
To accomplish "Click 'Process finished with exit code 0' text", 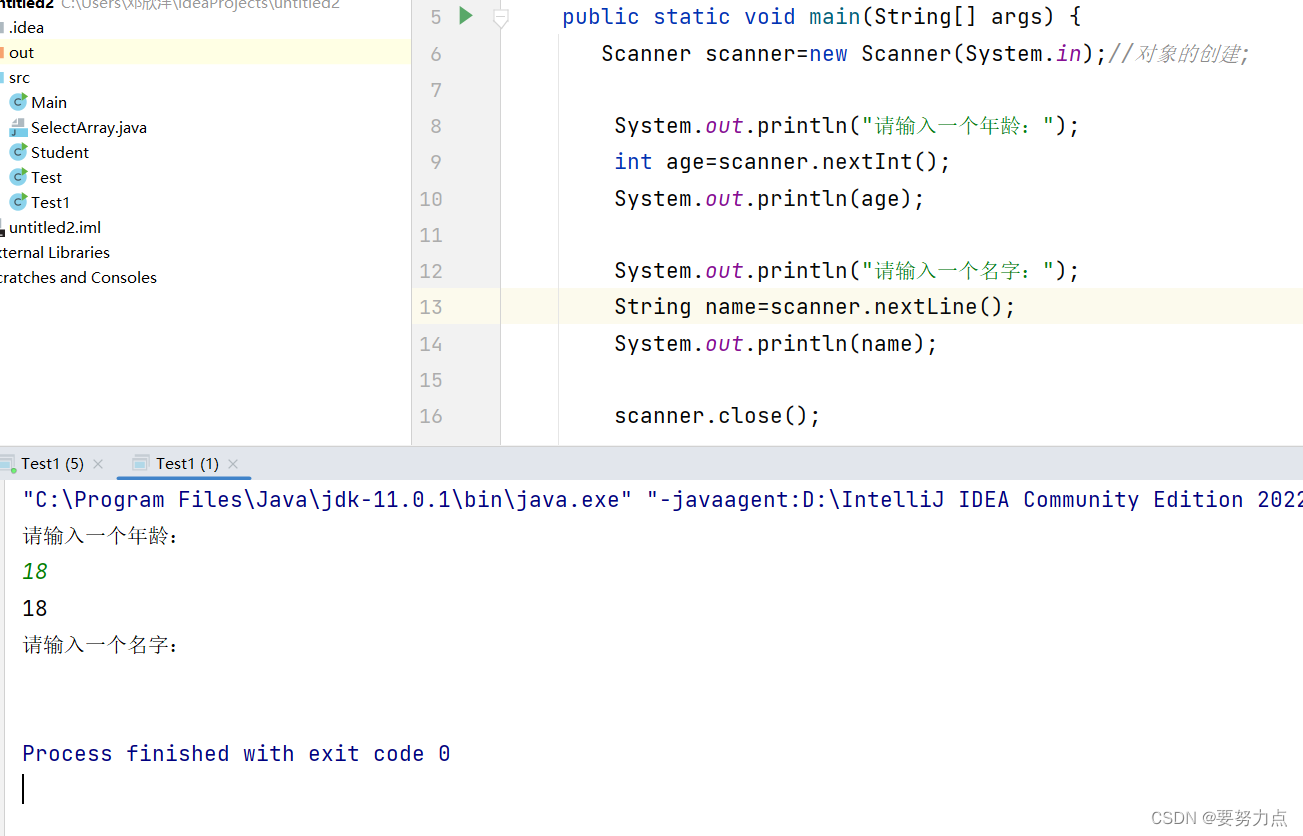I will 236,754.
